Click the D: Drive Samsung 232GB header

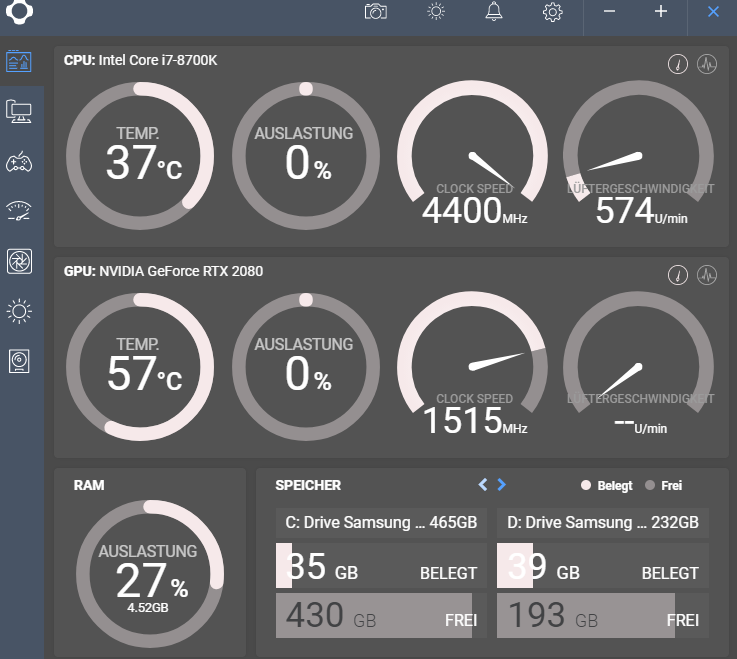pos(603,523)
